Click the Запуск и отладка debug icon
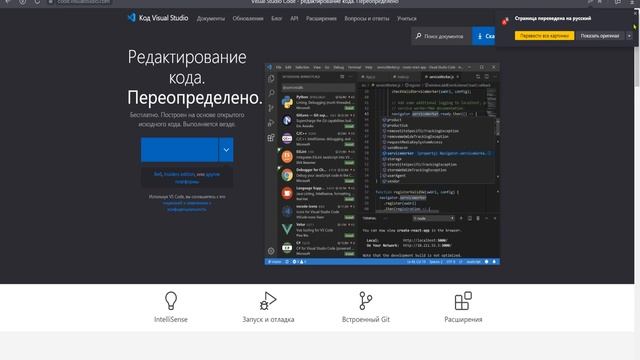Screen dimensions: 640x360 coord(268,301)
